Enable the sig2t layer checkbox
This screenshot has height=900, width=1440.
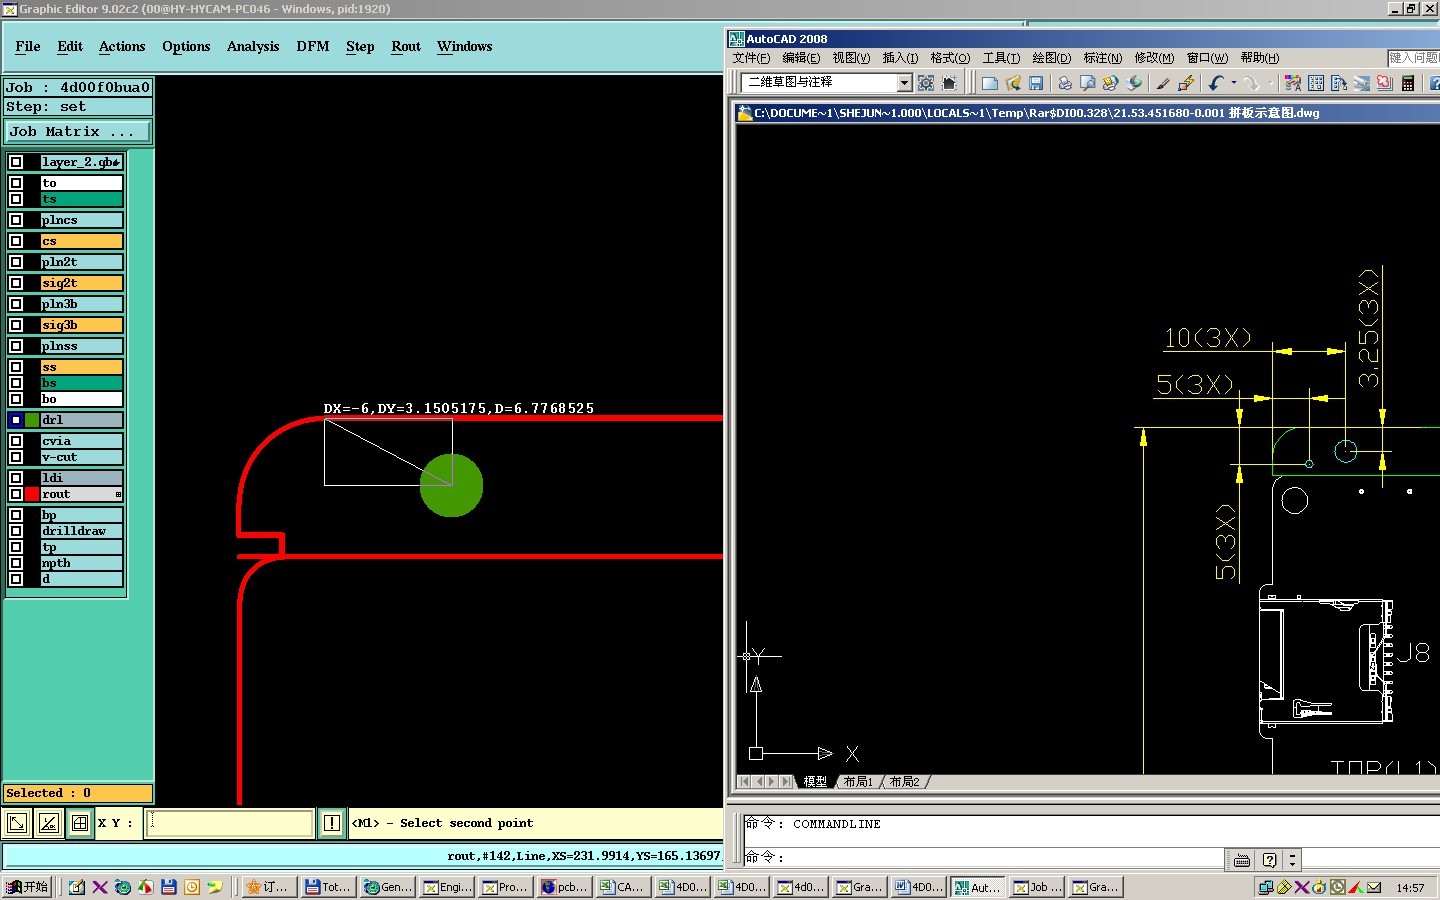tap(16, 283)
